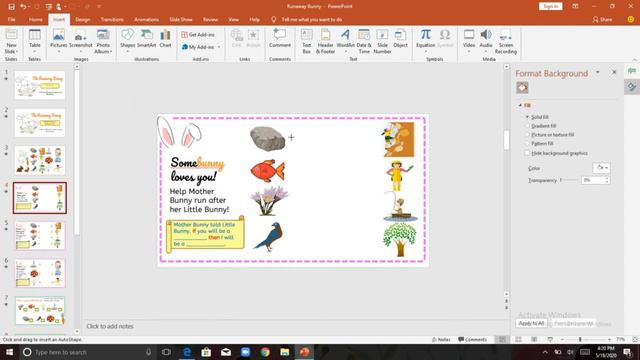Screen dimensions: 640x360
Task: Open the File tab
Action: click(11, 20)
